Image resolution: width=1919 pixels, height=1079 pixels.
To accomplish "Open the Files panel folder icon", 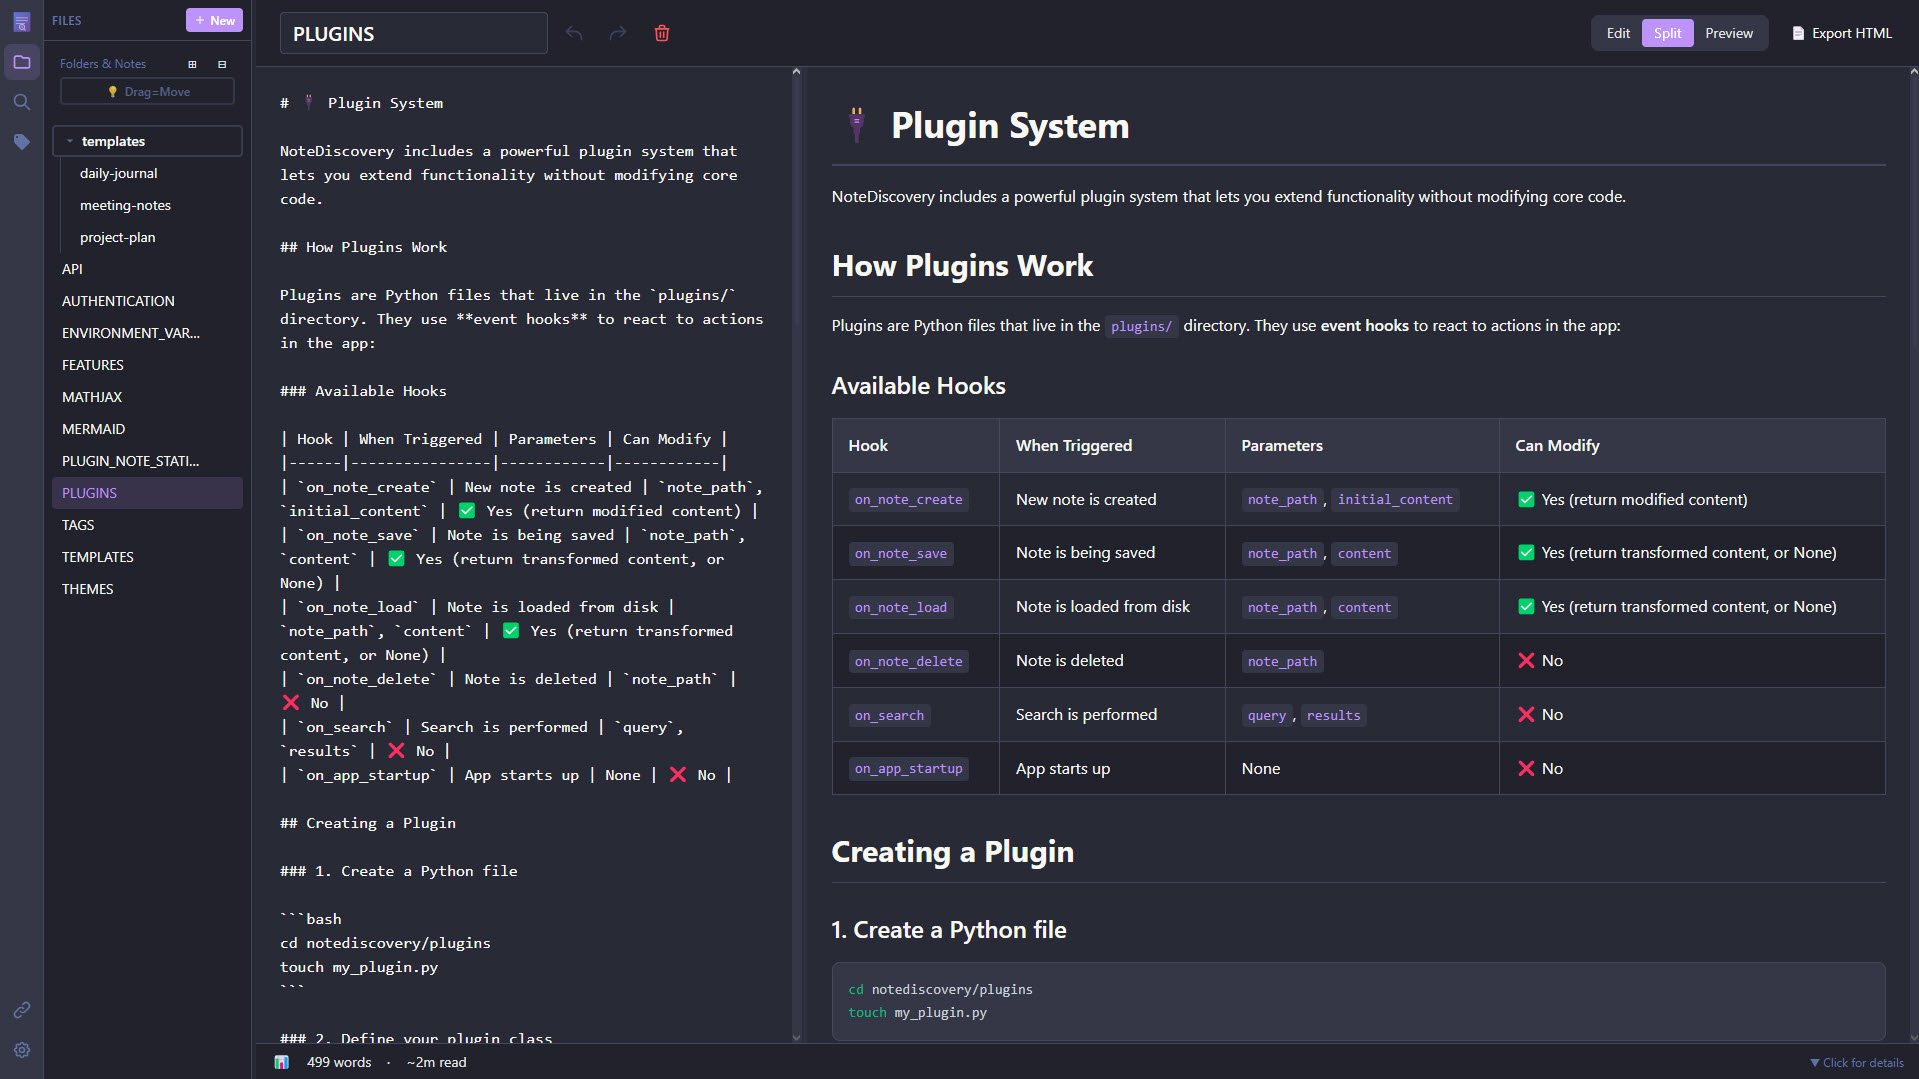I will click(21, 62).
